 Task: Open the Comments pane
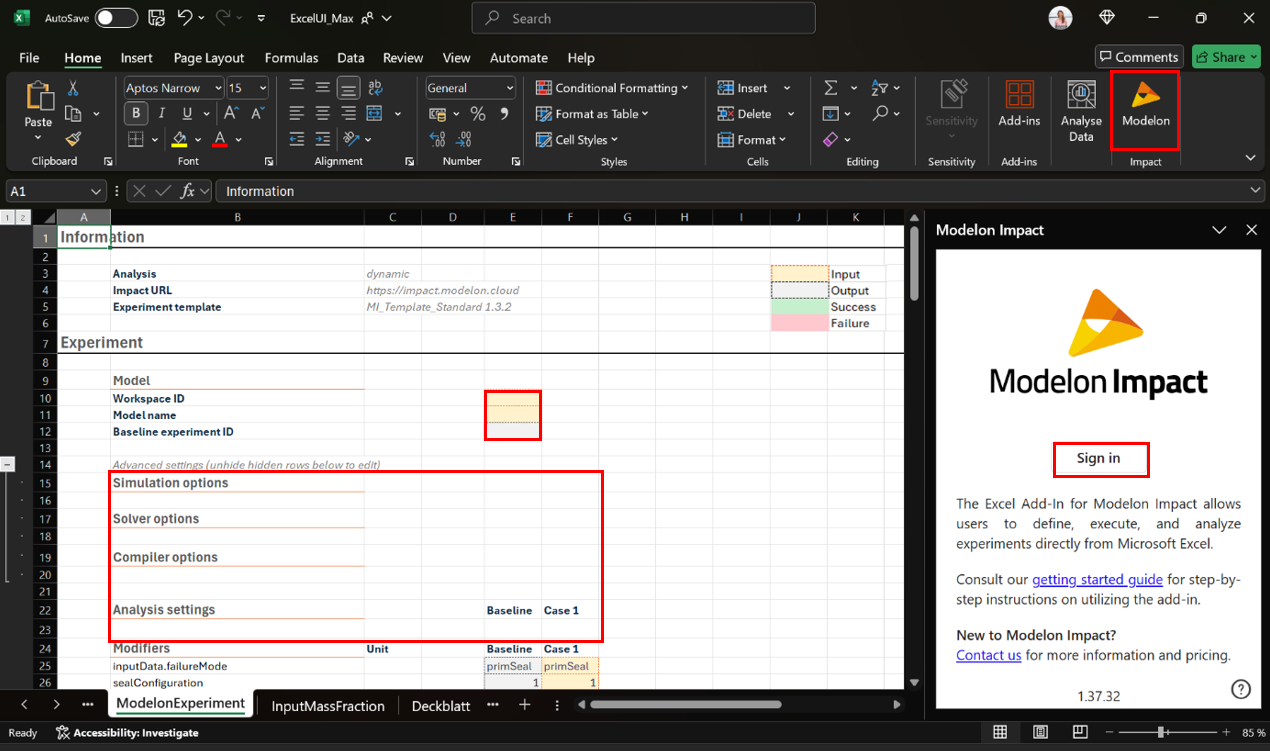[x=1139, y=57]
